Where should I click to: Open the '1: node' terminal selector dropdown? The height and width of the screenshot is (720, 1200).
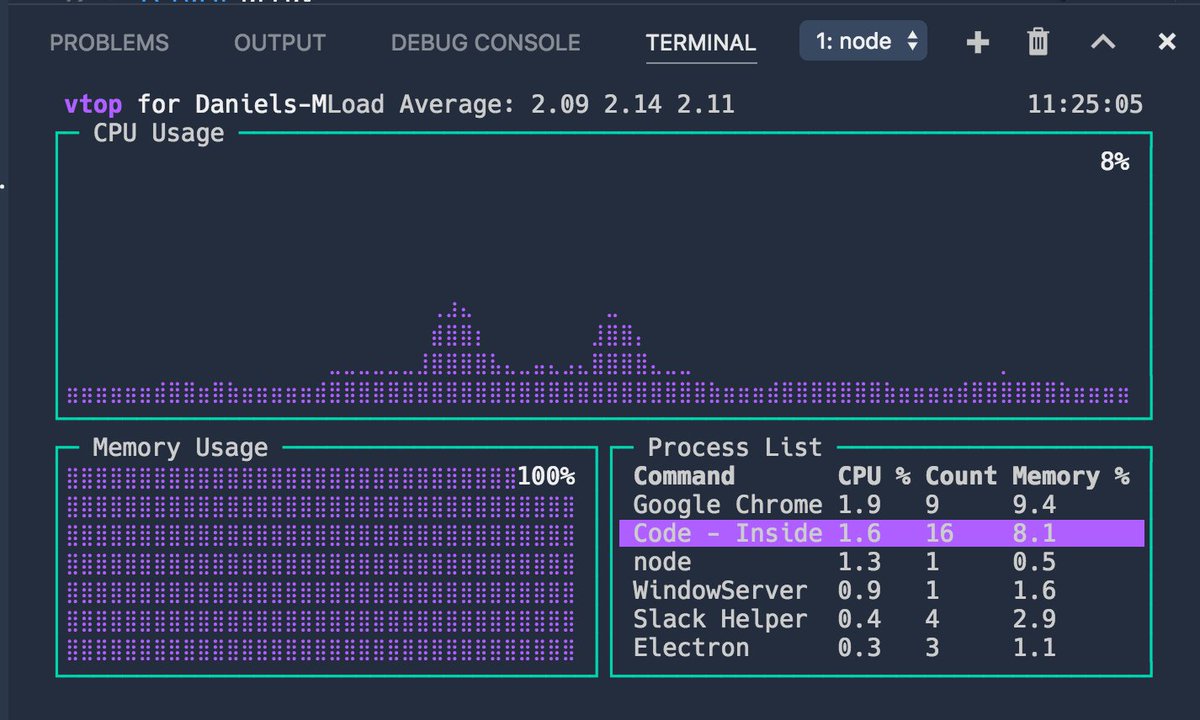pos(864,41)
